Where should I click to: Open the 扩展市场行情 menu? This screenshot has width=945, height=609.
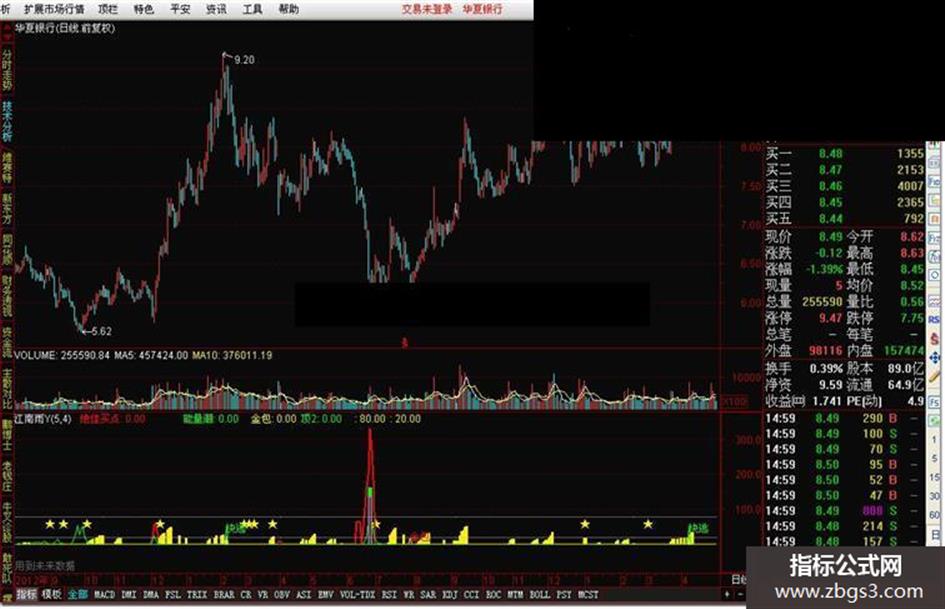[54, 9]
